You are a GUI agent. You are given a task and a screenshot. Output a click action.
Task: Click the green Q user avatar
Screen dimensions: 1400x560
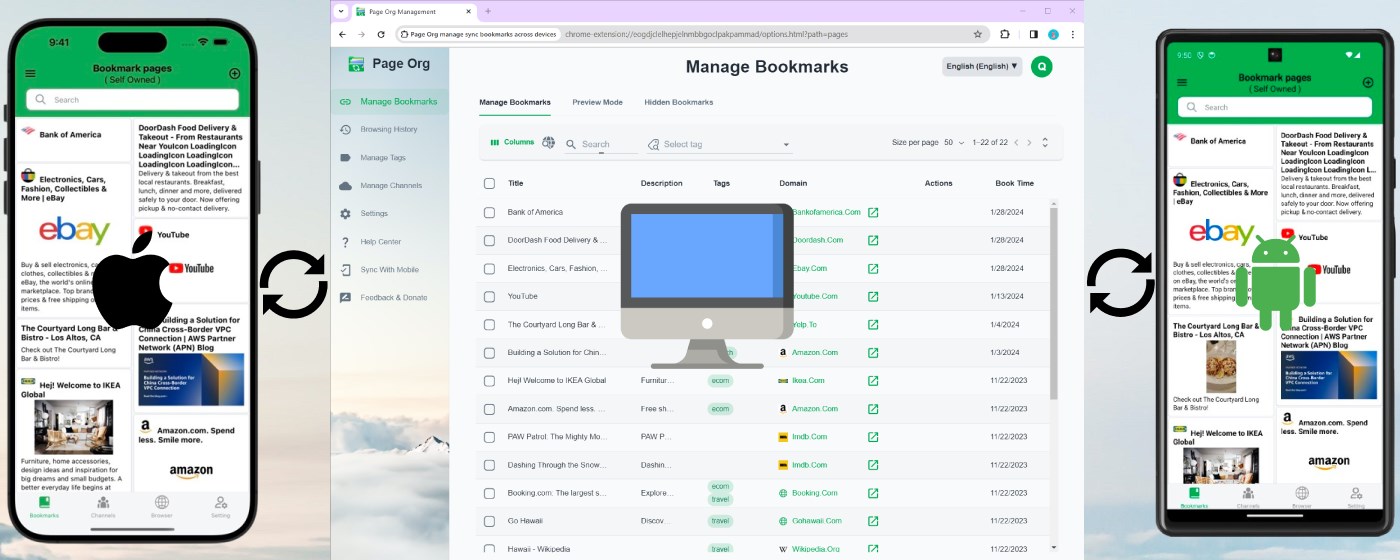coord(1041,67)
